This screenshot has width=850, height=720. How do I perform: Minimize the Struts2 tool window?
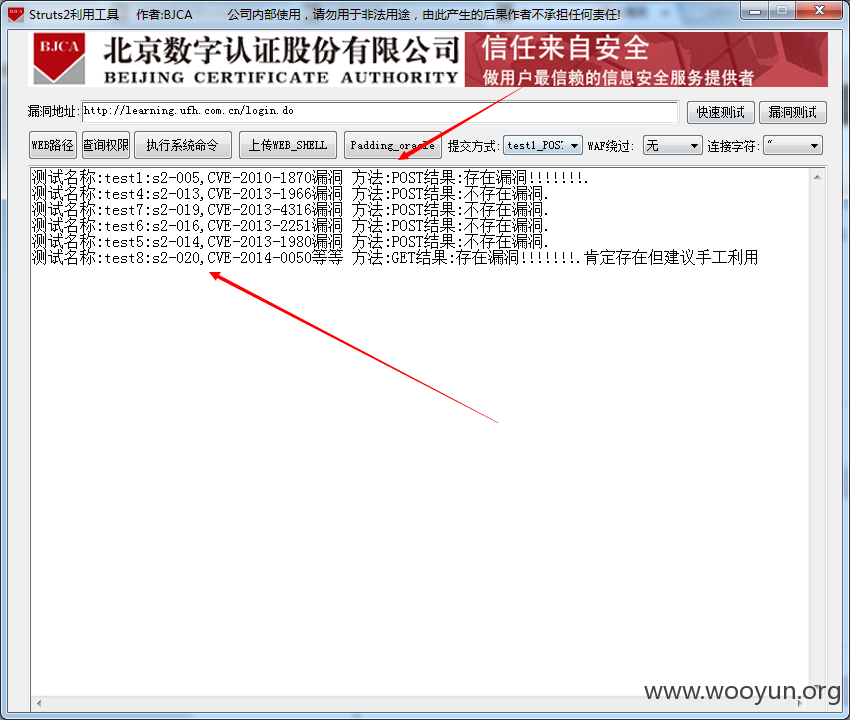[x=755, y=10]
